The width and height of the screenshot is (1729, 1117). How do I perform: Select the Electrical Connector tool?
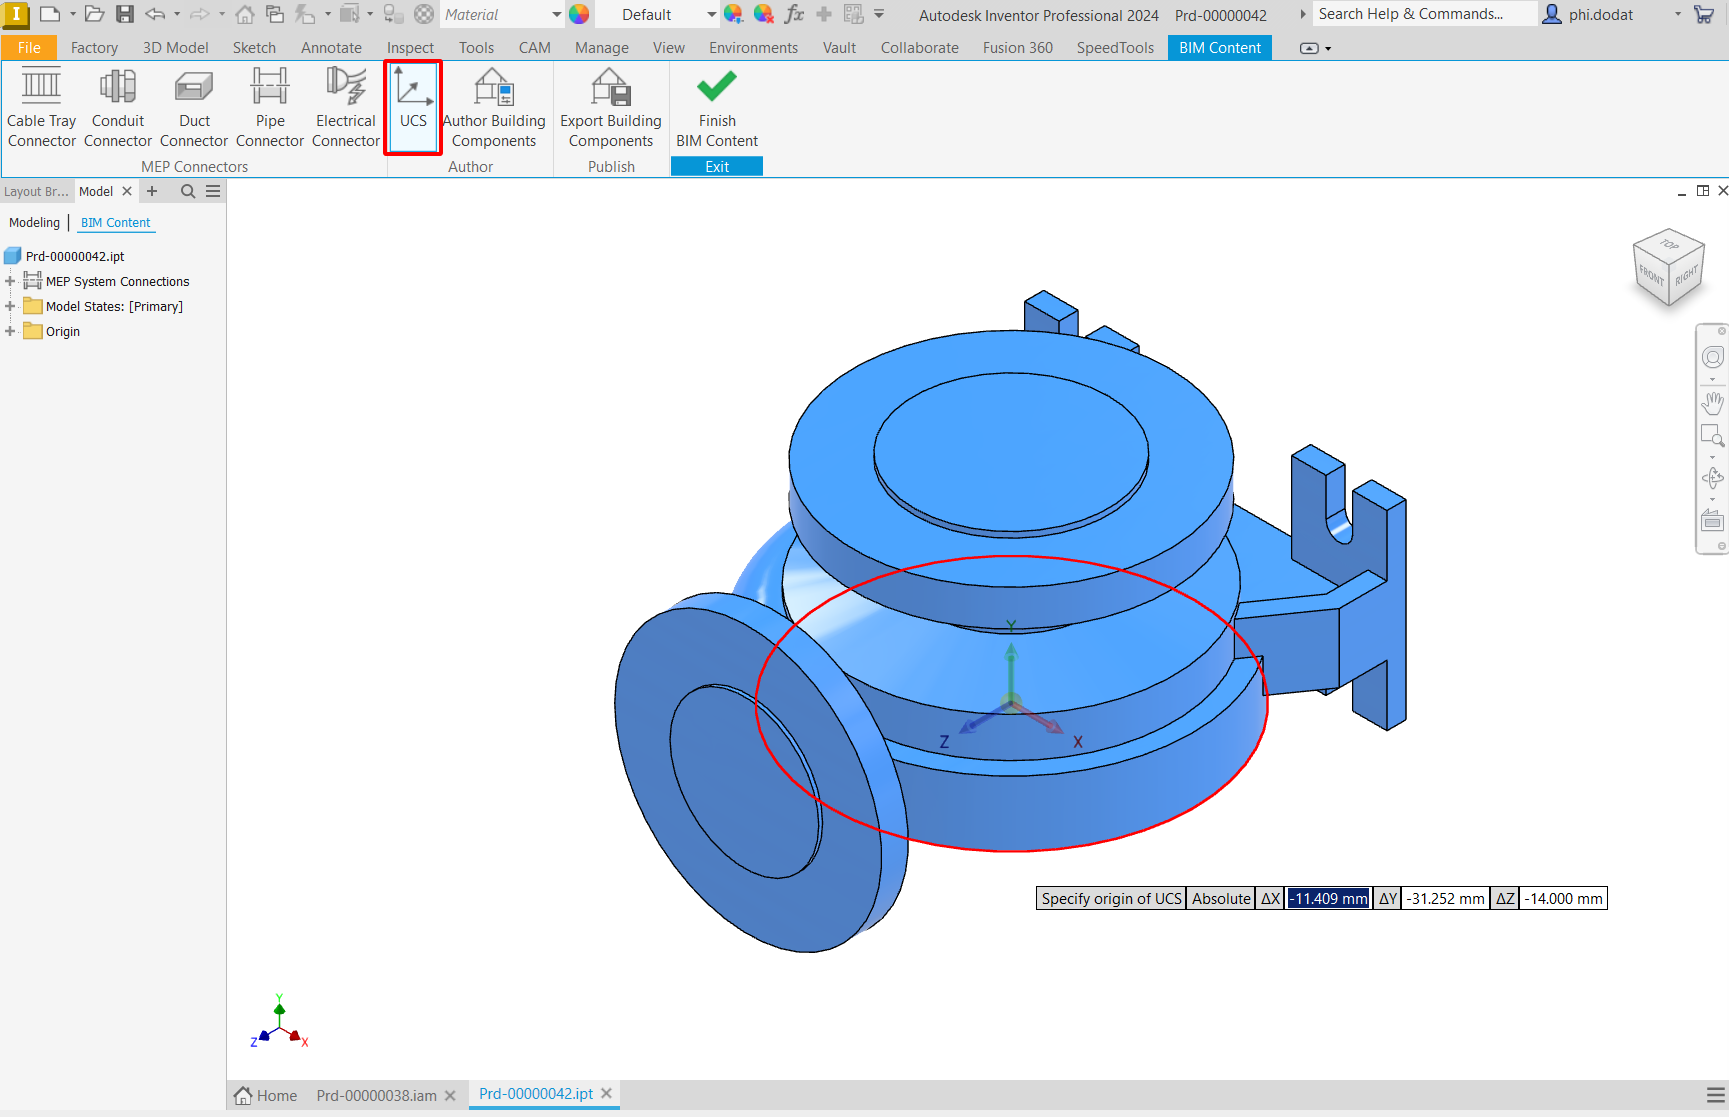tap(346, 108)
